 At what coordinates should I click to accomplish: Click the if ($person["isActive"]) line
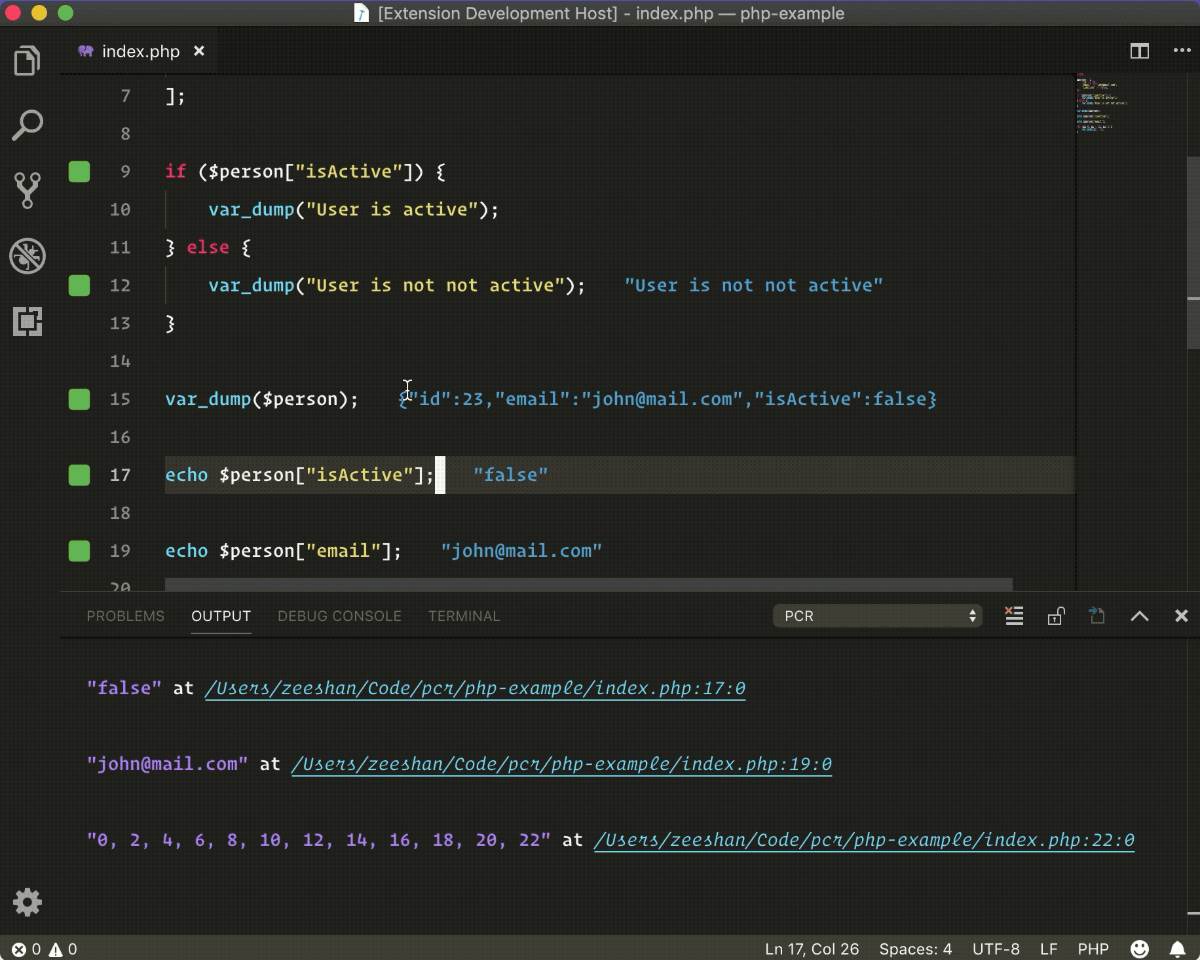click(x=305, y=172)
